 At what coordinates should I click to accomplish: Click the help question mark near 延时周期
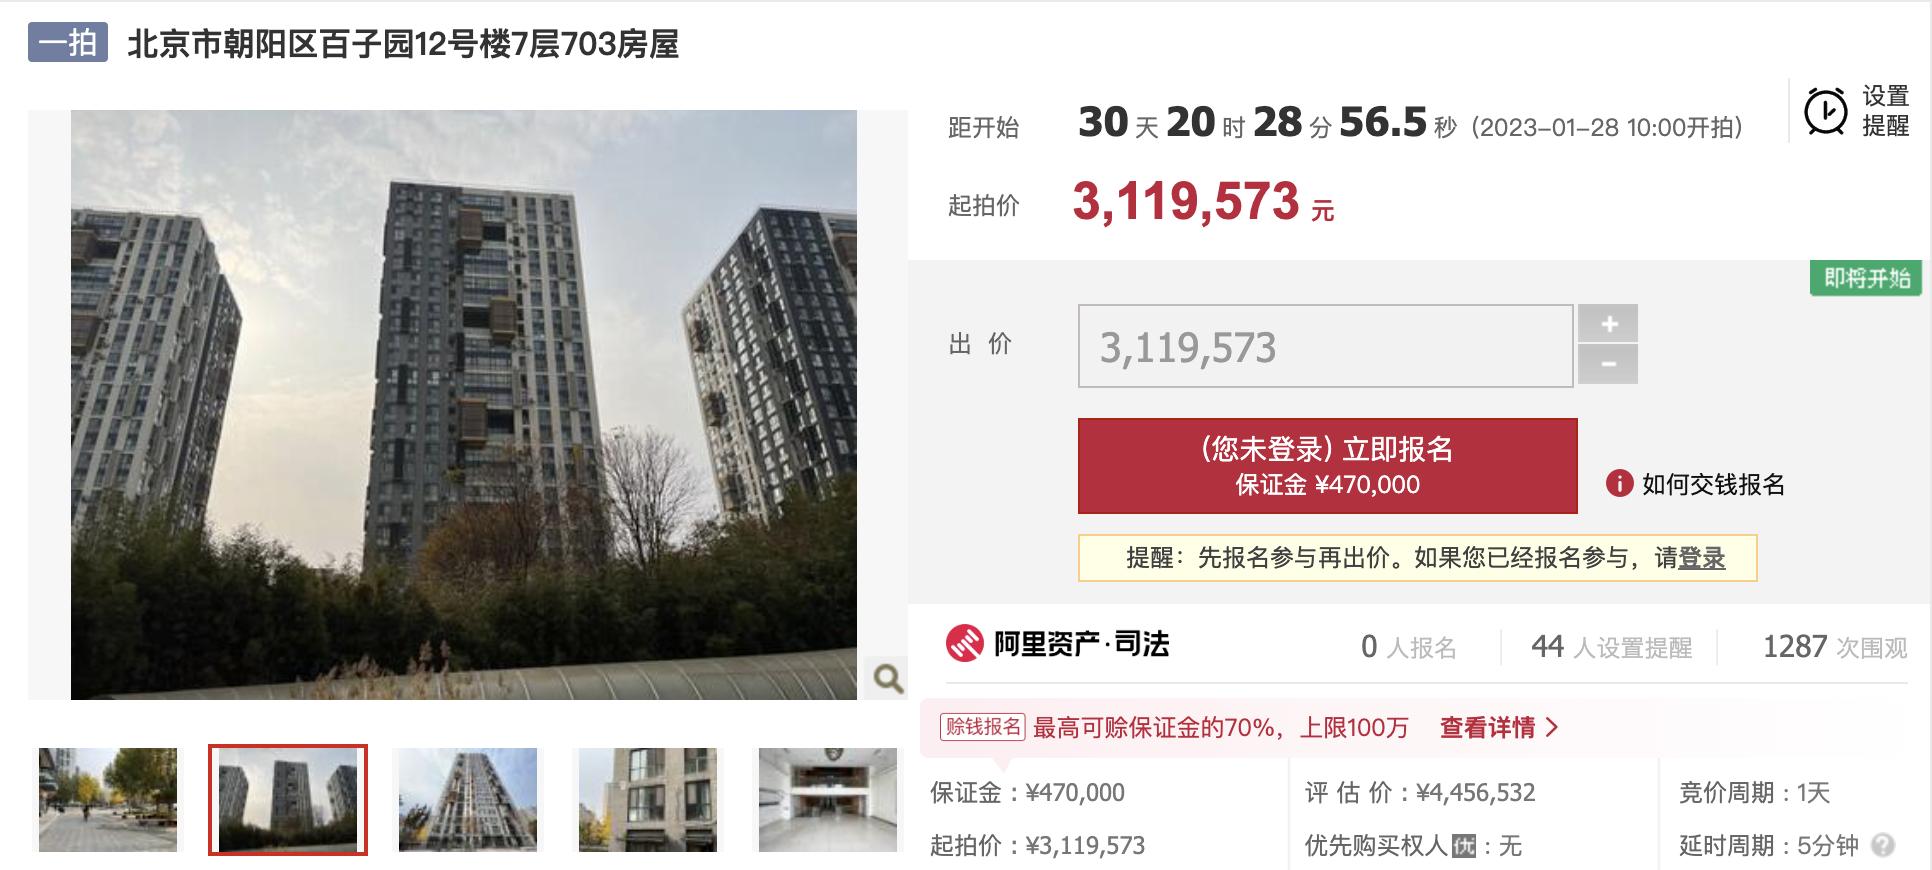coord(1883,845)
